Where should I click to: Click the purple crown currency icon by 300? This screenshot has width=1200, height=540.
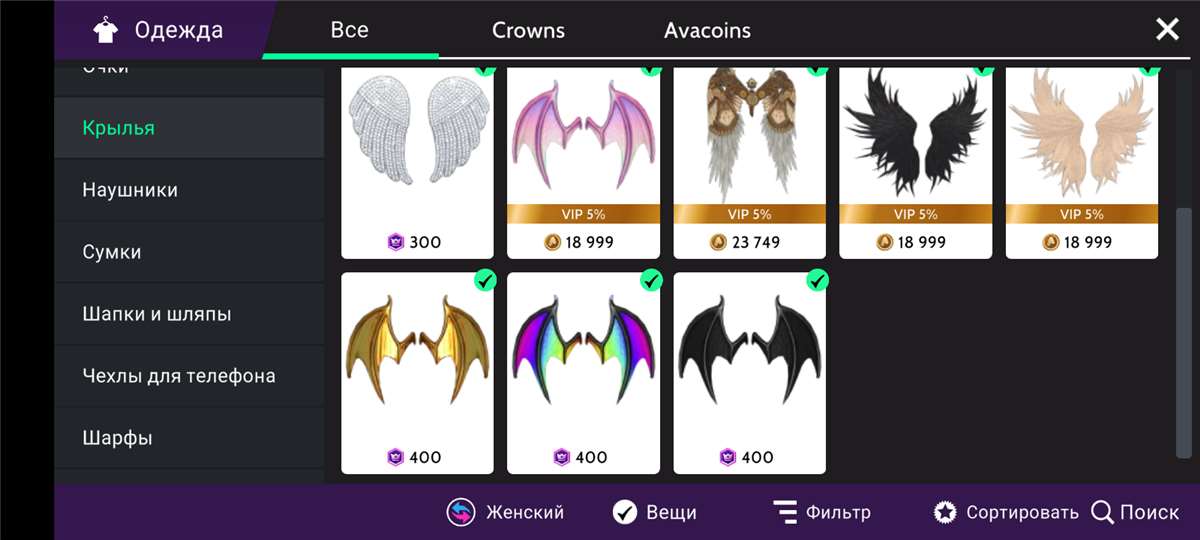[395, 242]
